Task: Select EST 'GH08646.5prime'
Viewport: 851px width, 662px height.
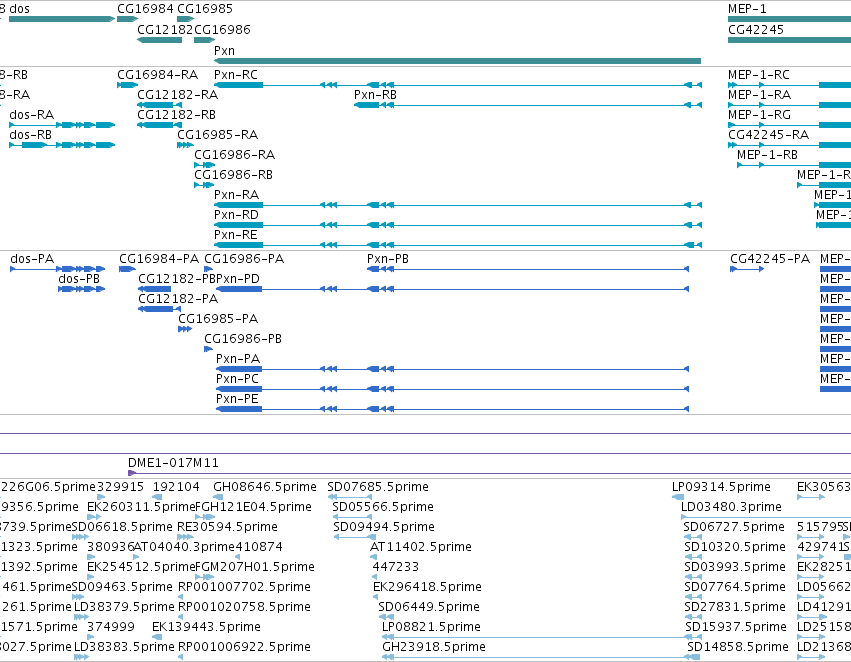Action: 265,487
